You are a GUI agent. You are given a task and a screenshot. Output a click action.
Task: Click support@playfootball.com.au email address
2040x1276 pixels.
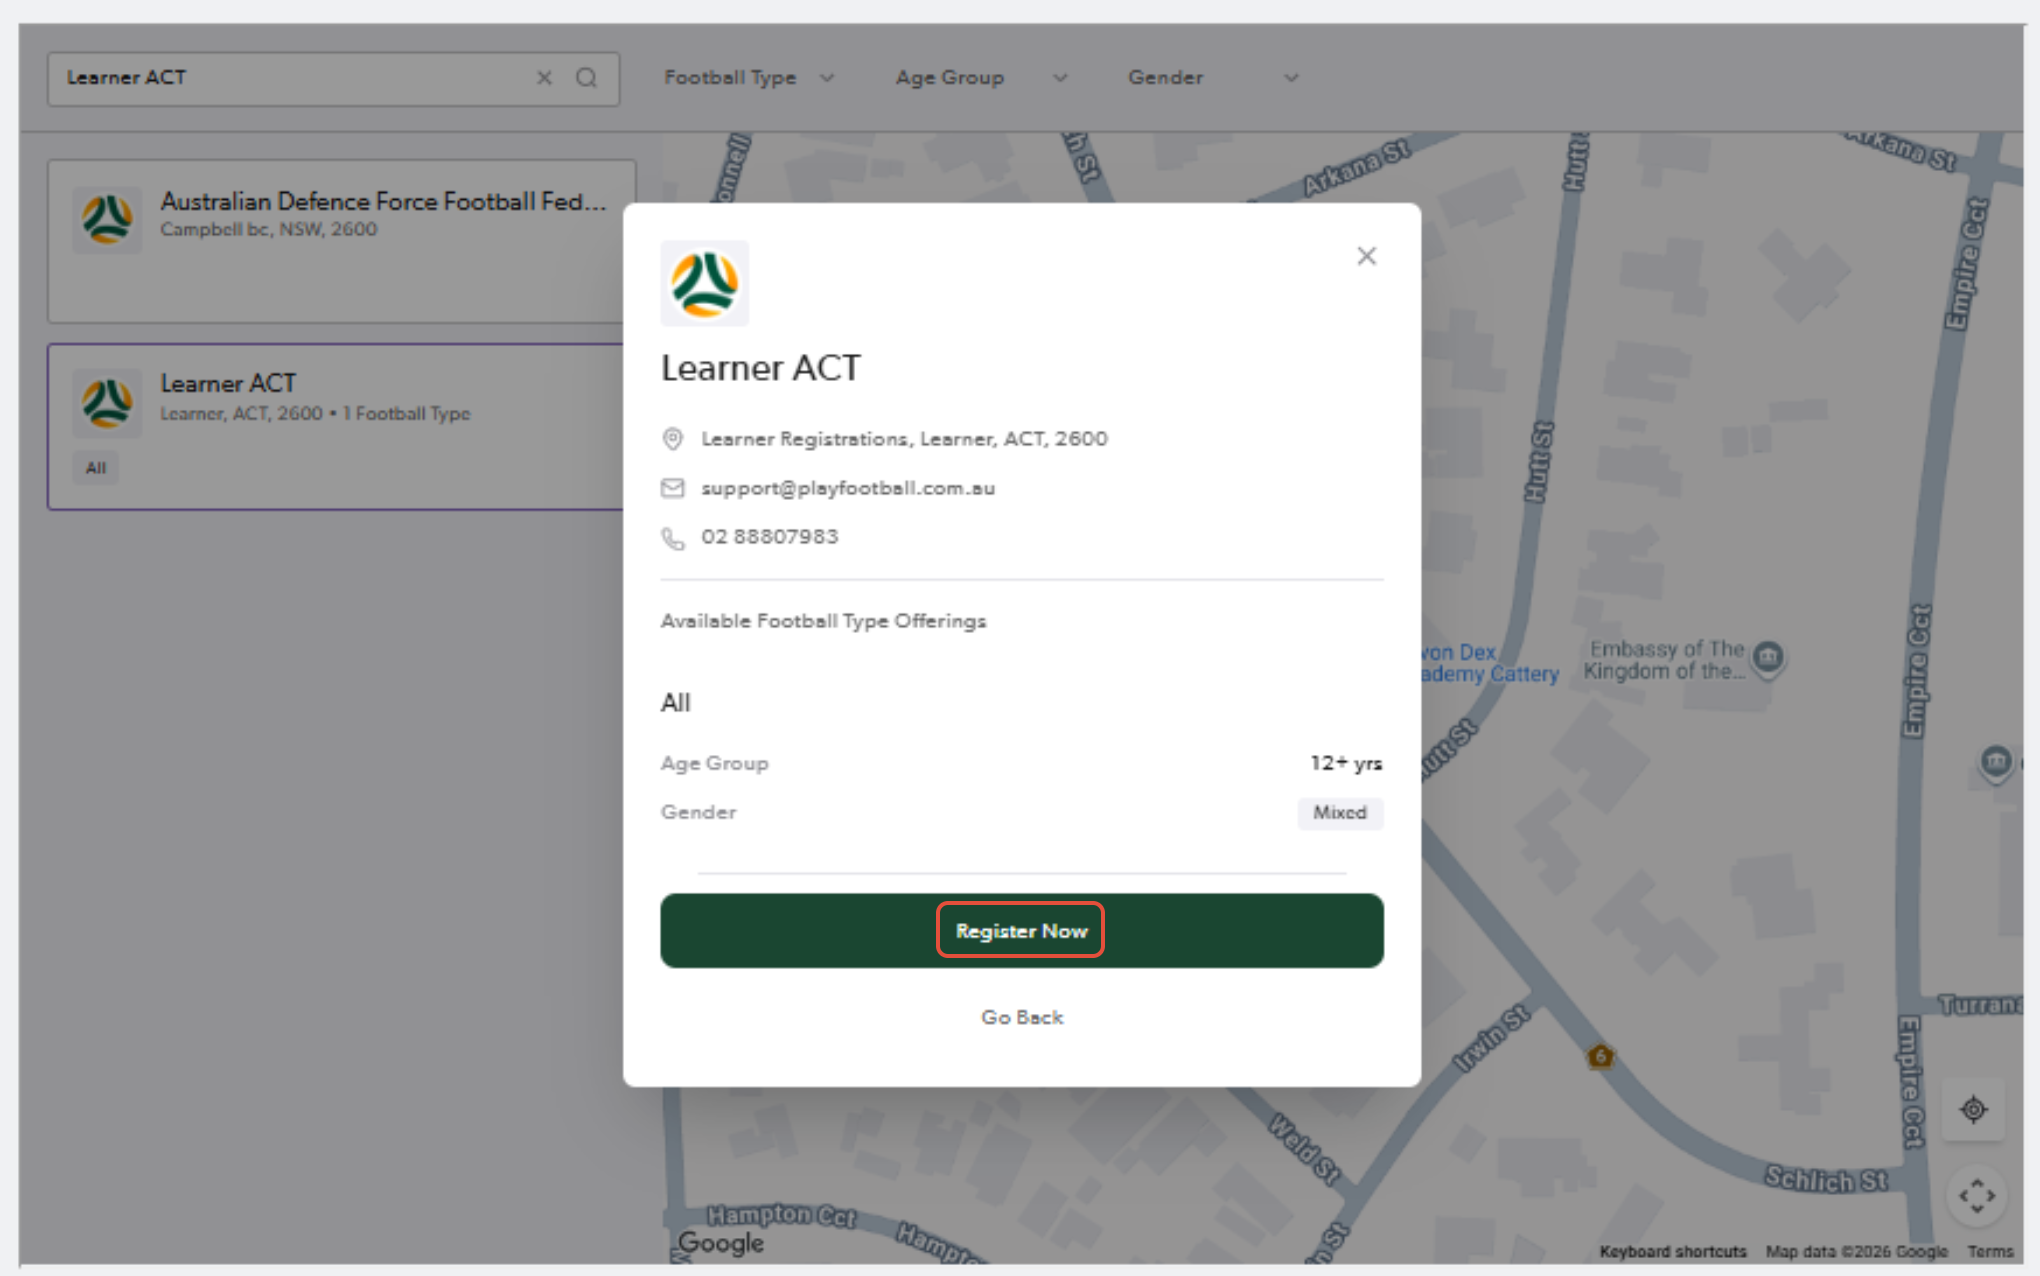coord(848,488)
